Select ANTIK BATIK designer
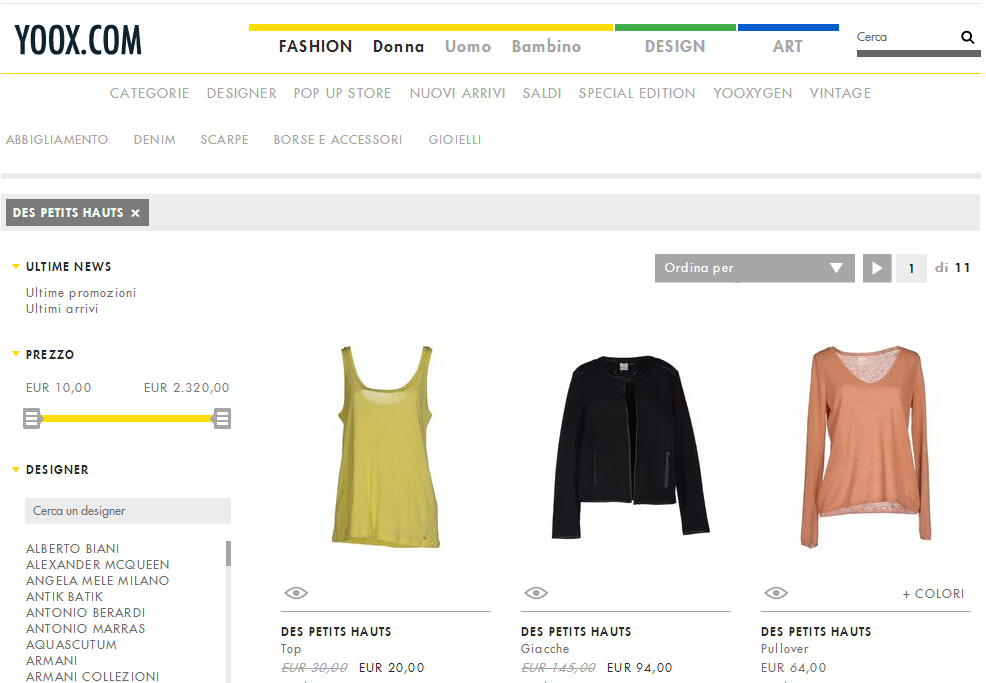This screenshot has height=683, width=986. [64, 597]
